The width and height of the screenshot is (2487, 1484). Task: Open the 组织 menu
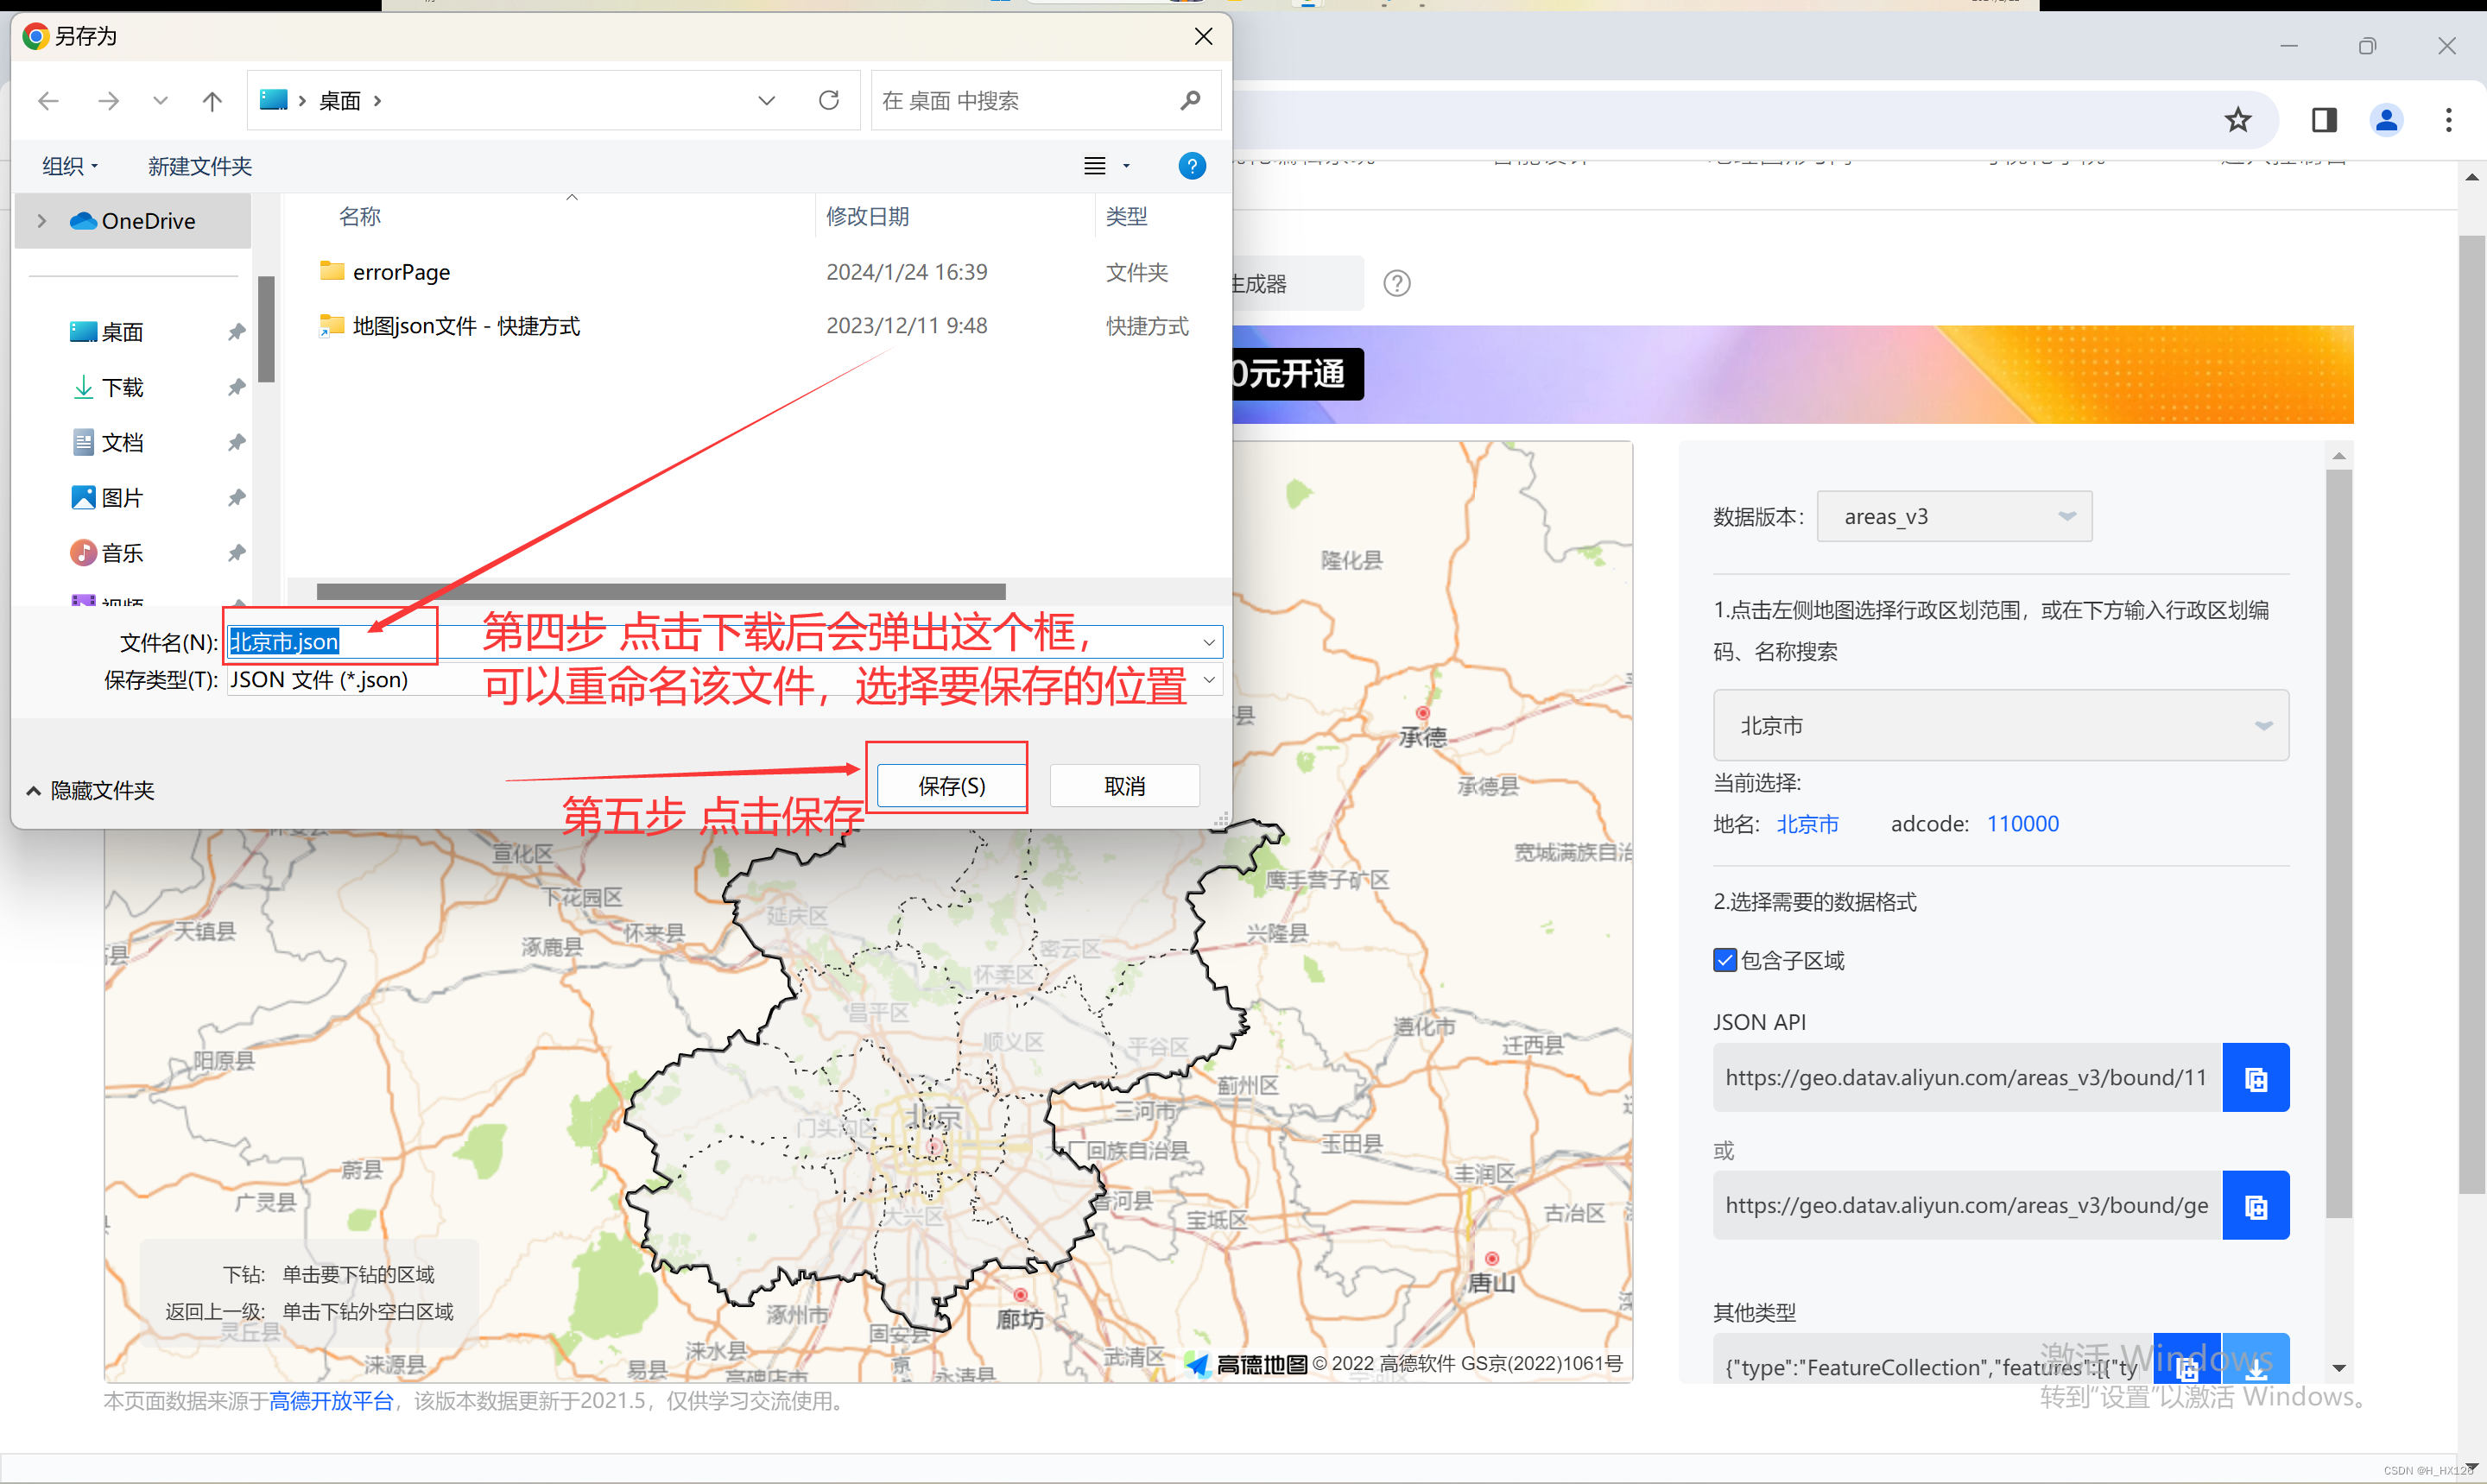pos(70,166)
